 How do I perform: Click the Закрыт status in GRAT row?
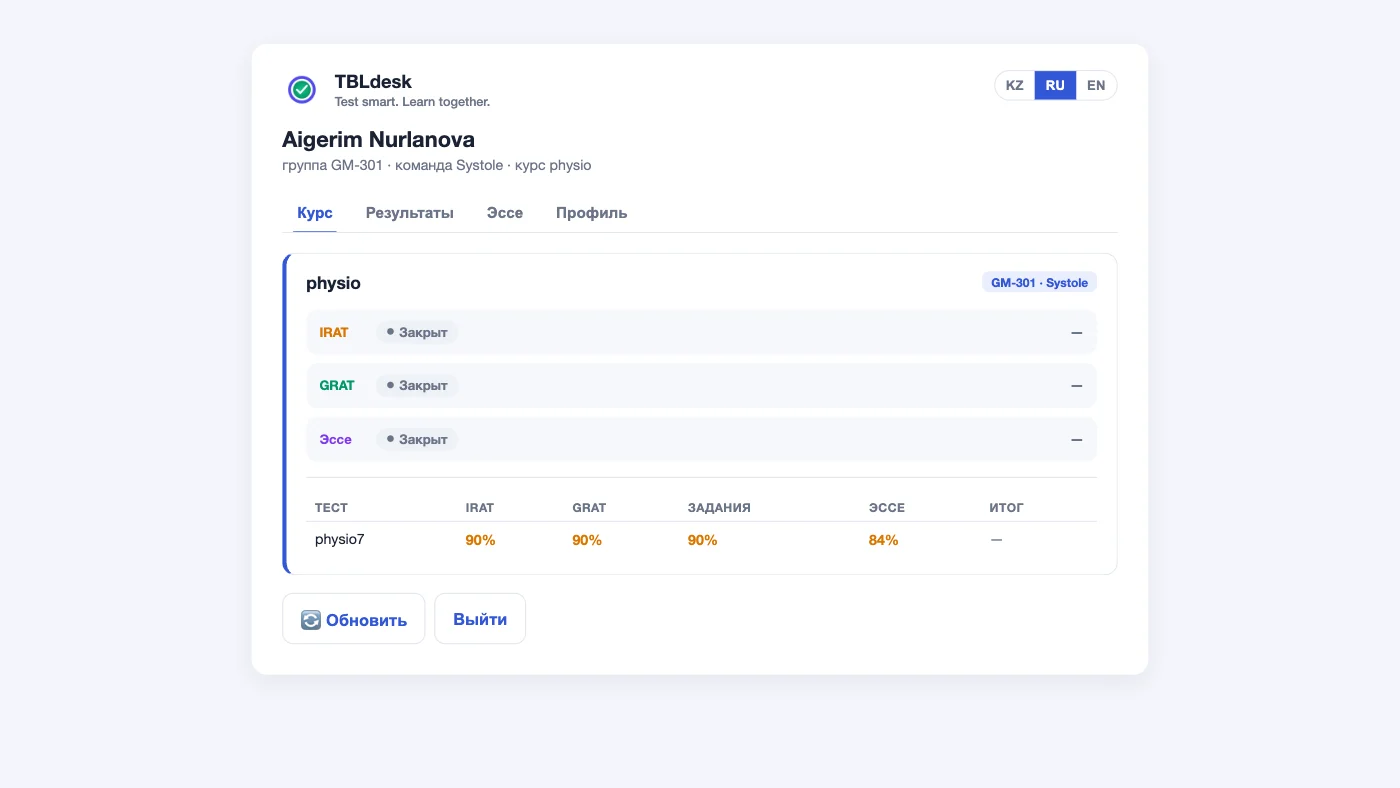(x=417, y=385)
